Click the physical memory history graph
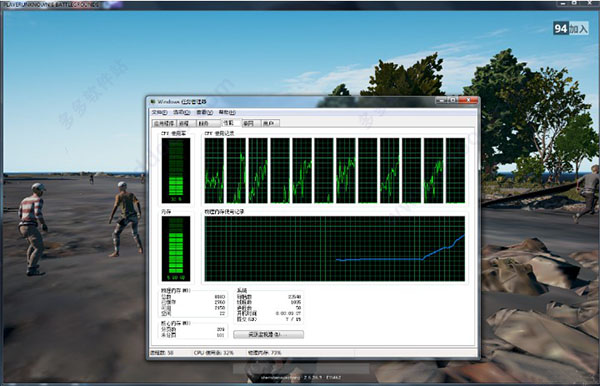This screenshot has width=600, height=386. pos(335,249)
